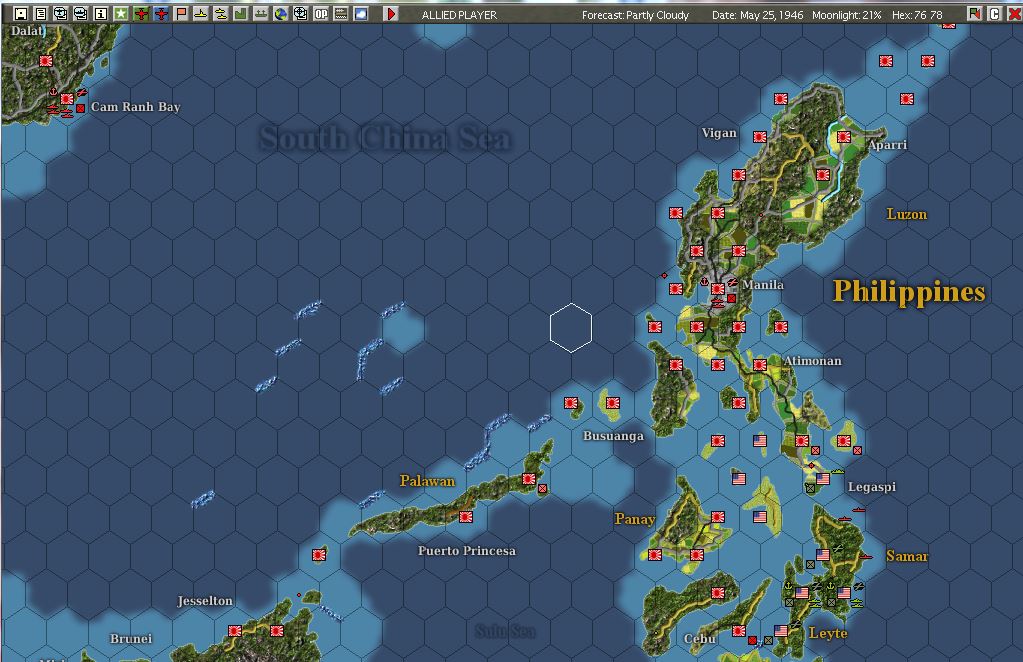Click the 'Panay' island label

point(635,519)
